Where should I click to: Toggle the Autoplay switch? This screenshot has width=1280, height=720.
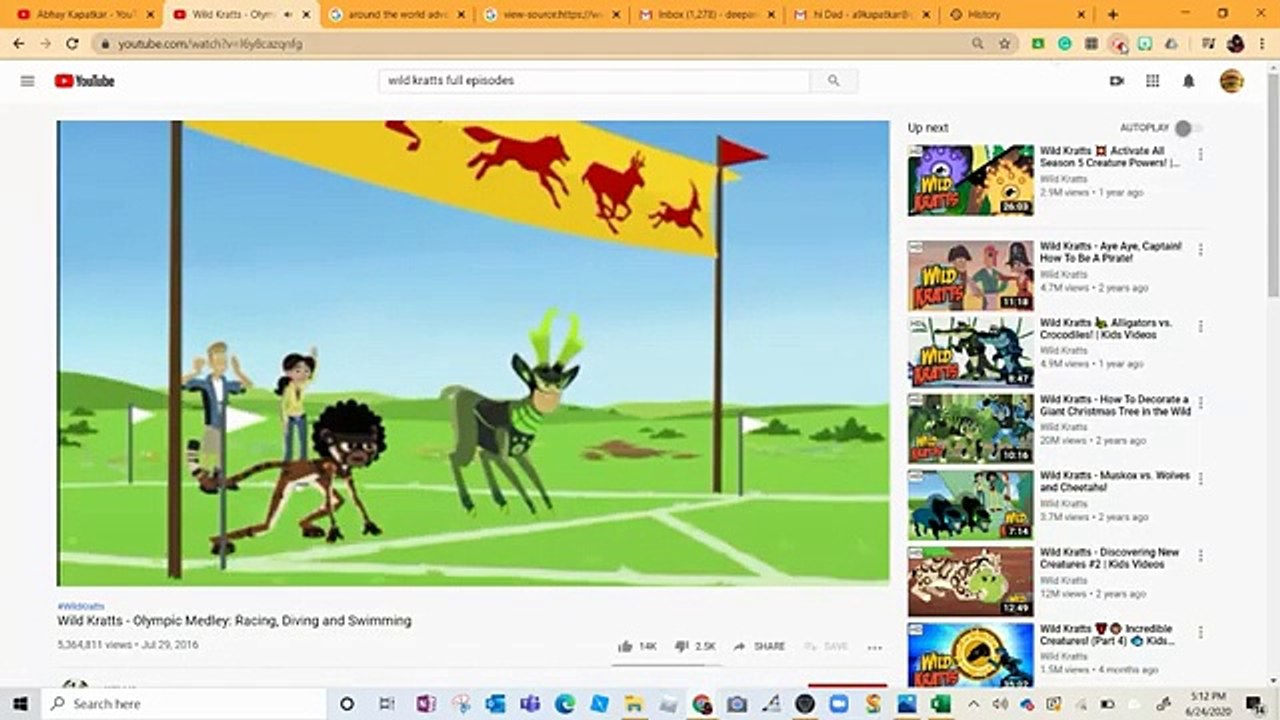pos(1187,128)
